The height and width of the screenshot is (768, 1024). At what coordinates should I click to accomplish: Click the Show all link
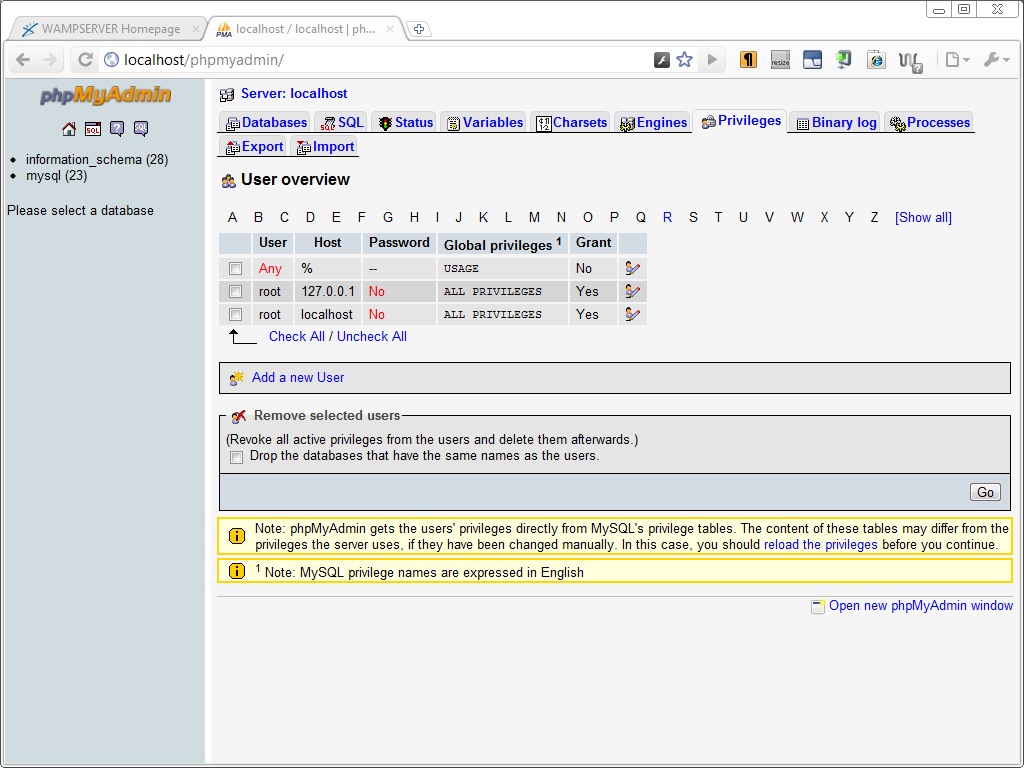point(923,217)
